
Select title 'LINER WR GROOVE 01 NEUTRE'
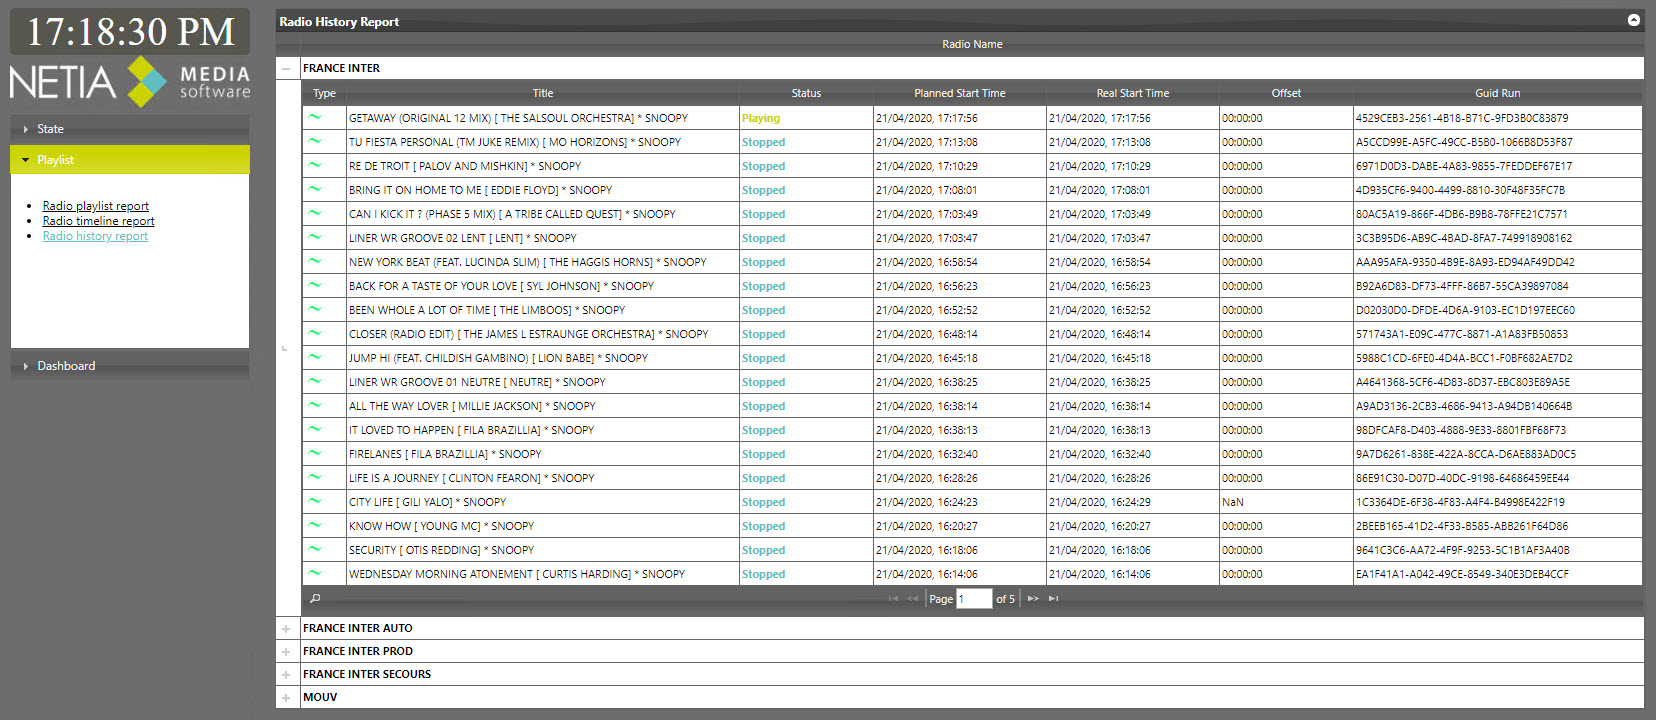477,382
